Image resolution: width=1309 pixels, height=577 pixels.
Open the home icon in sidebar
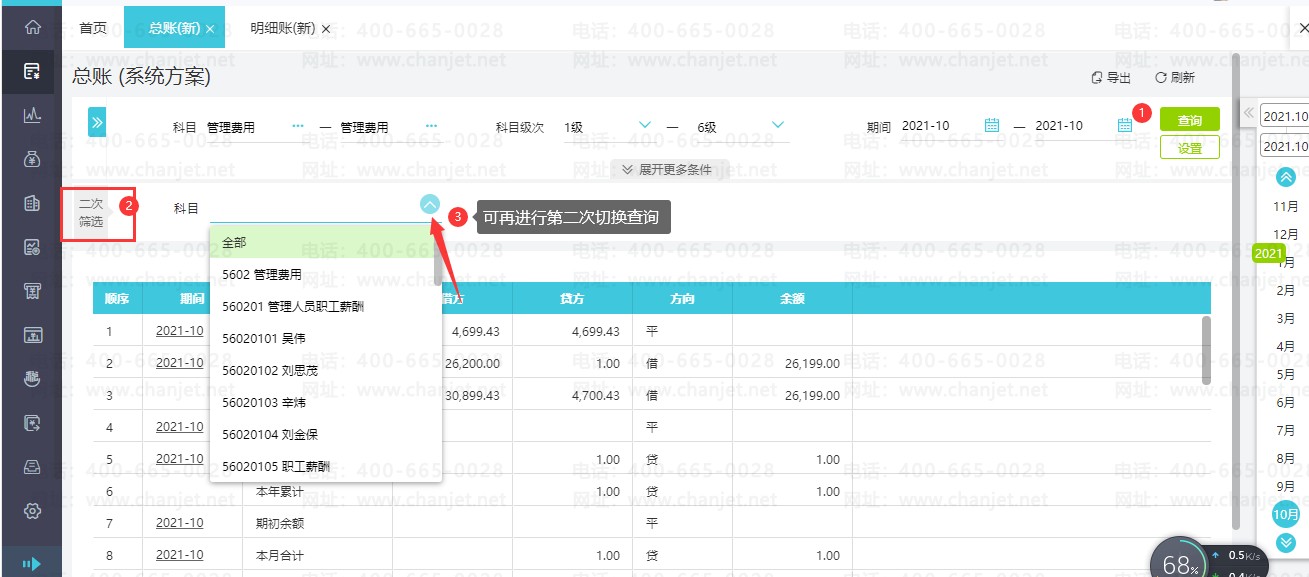click(32, 28)
